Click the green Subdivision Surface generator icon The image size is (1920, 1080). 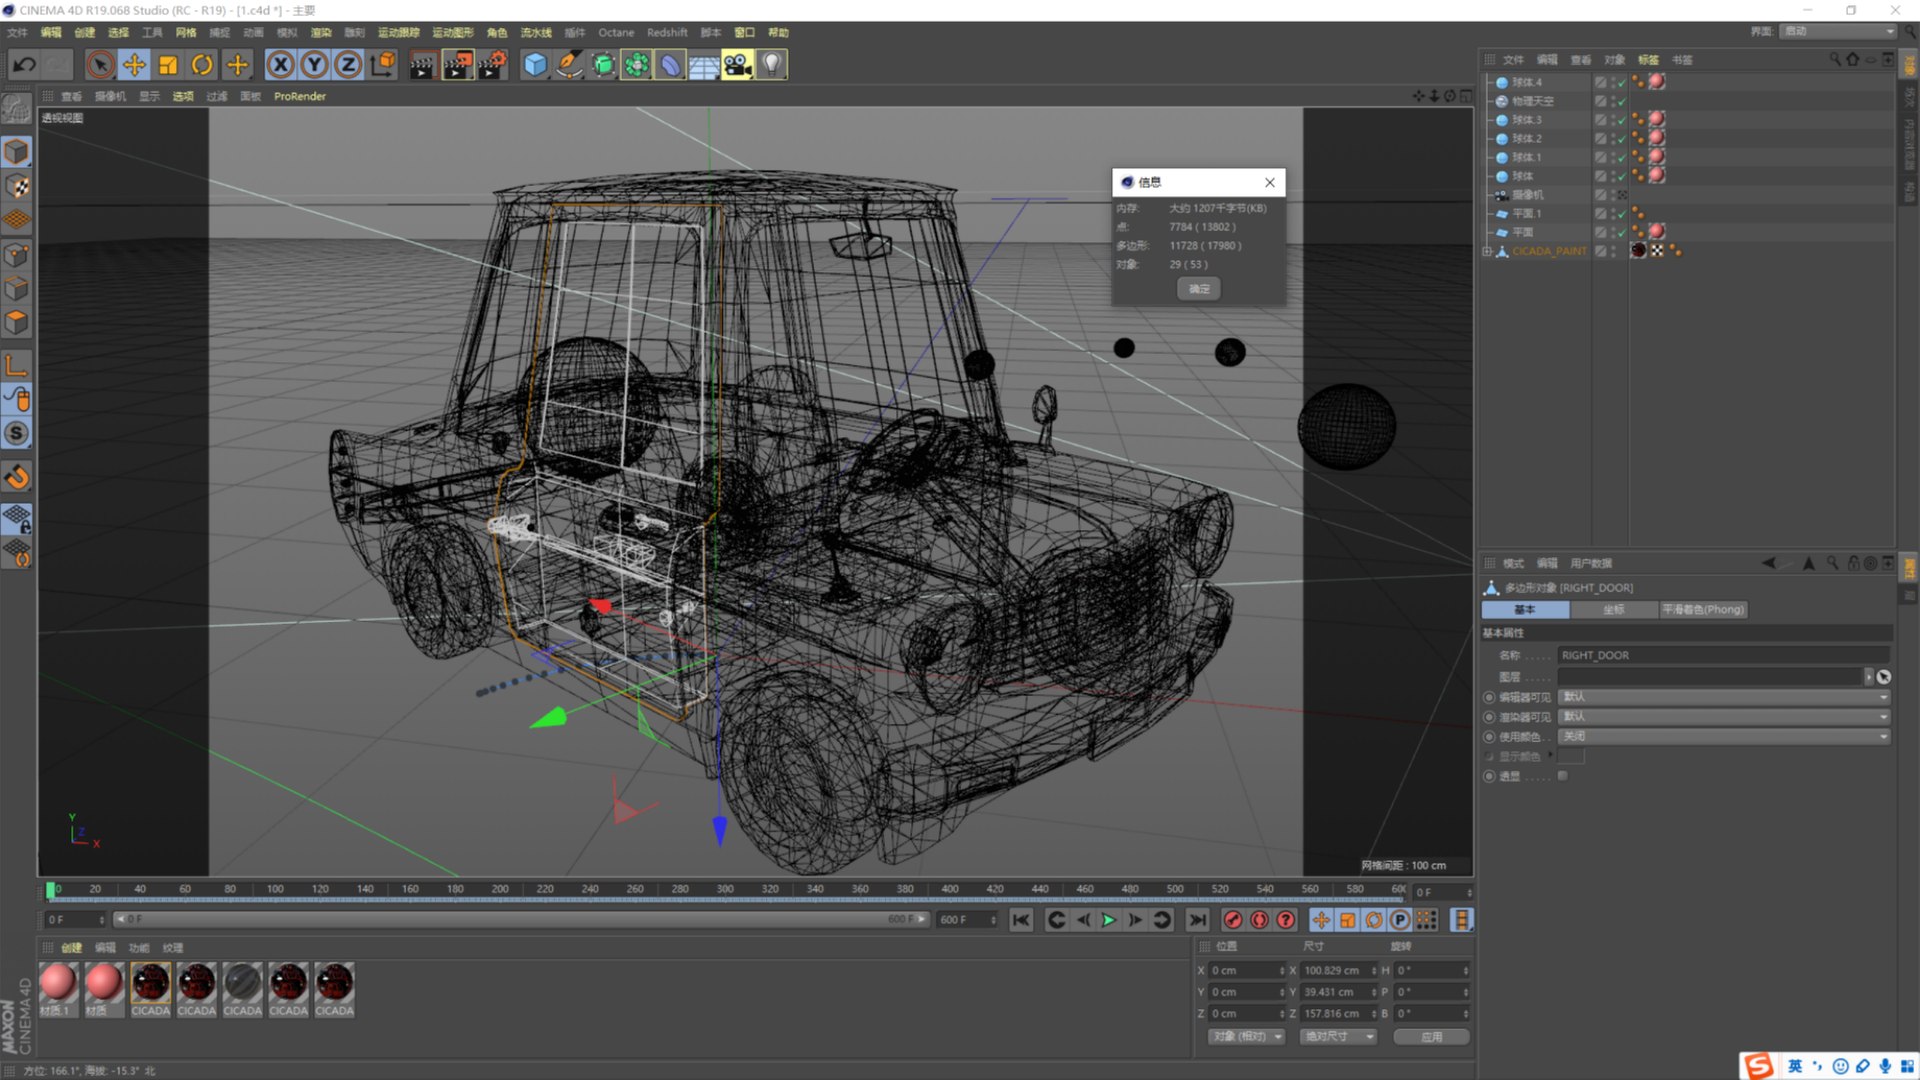pyautogui.click(x=603, y=65)
